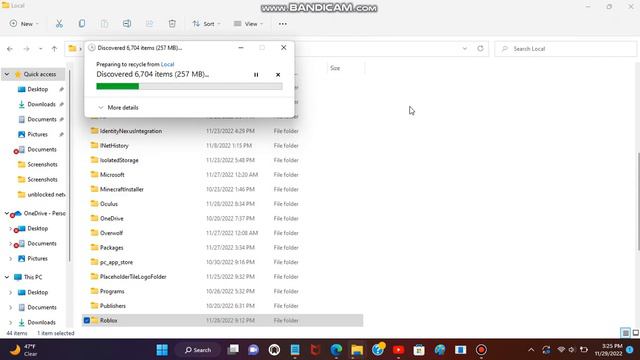This screenshot has width=640, height=360.
Task: Open Microsoft Edge from taskbar
Action: (336, 350)
